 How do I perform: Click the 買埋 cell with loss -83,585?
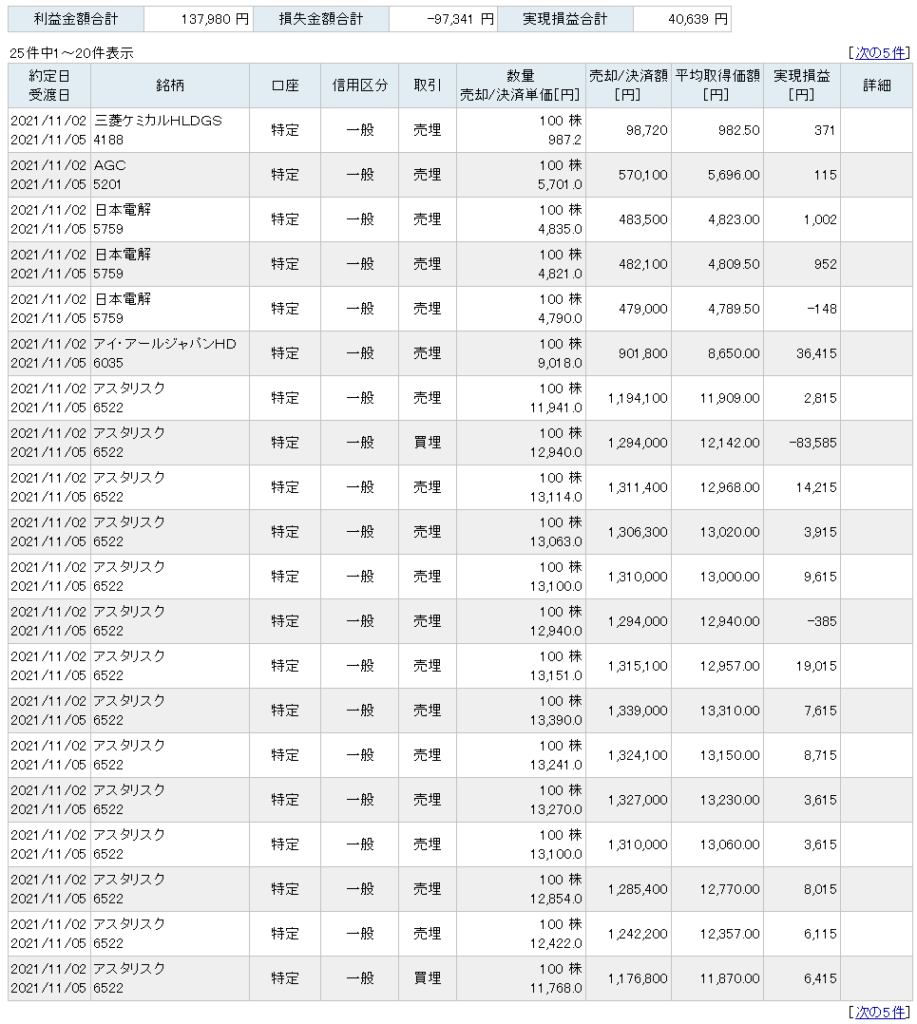[427, 443]
